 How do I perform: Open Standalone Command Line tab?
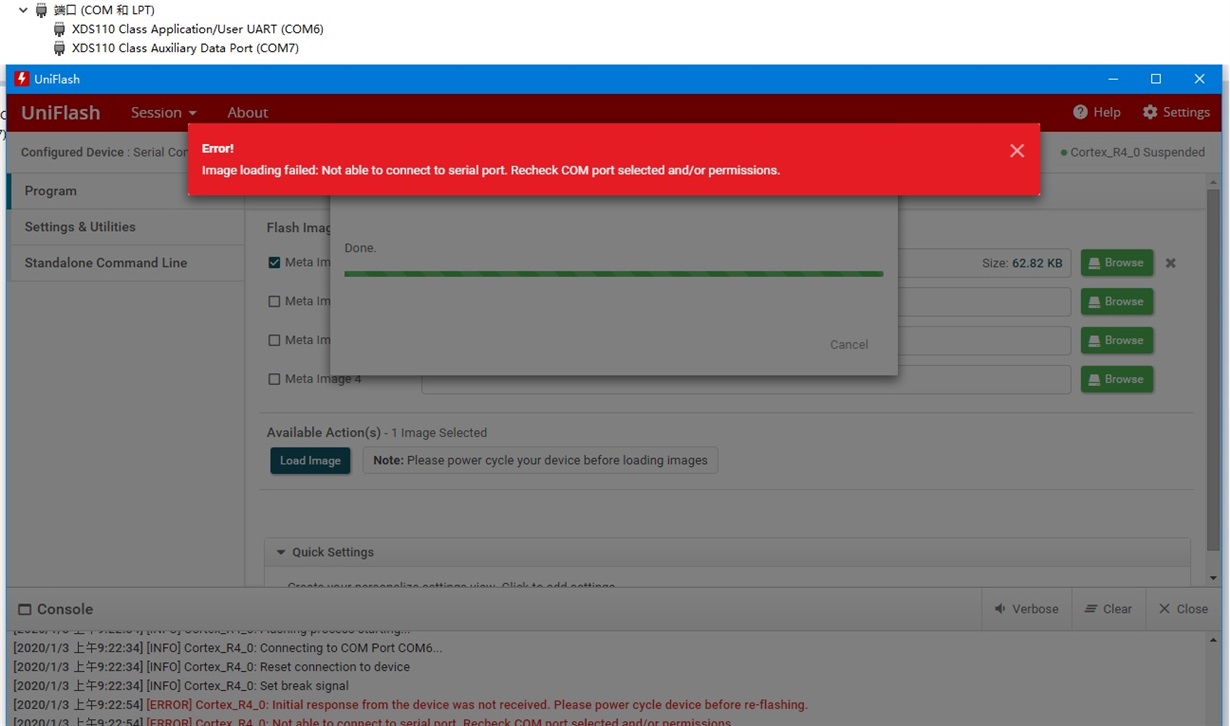tap(125, 263)
